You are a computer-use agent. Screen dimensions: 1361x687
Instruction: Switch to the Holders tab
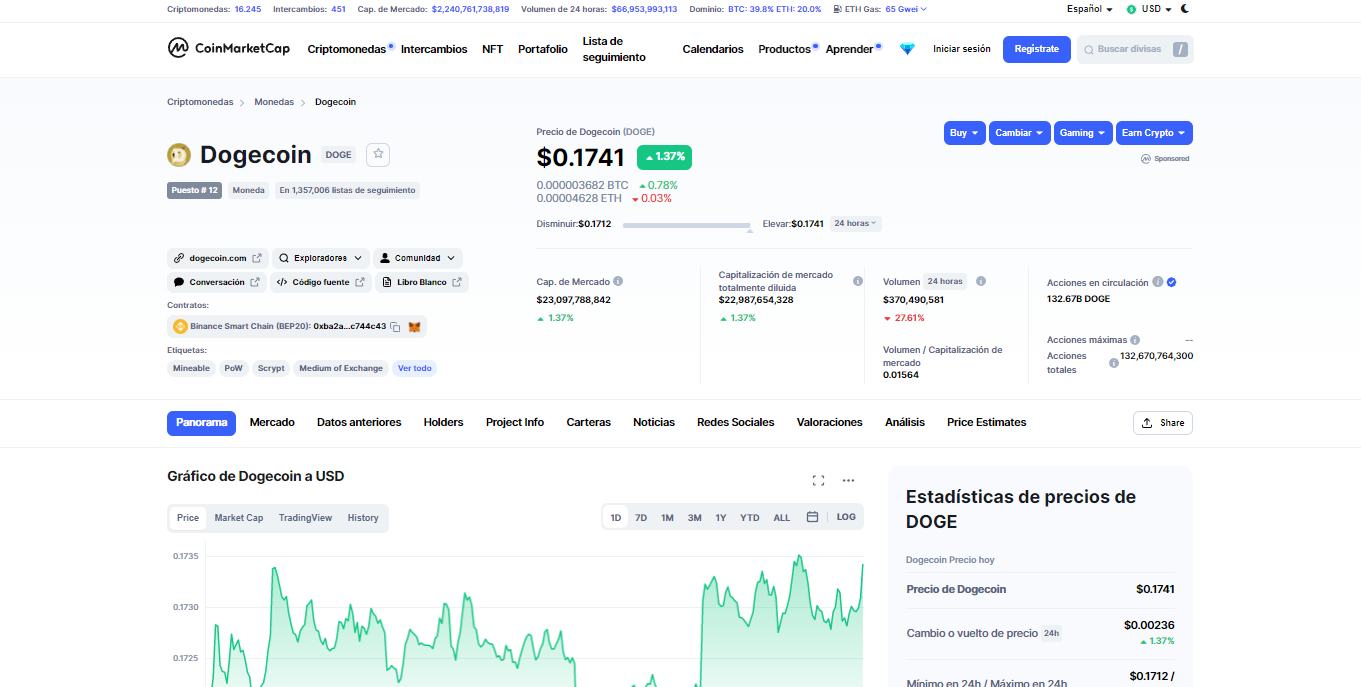pyautogui.click(x=443, y=423)
